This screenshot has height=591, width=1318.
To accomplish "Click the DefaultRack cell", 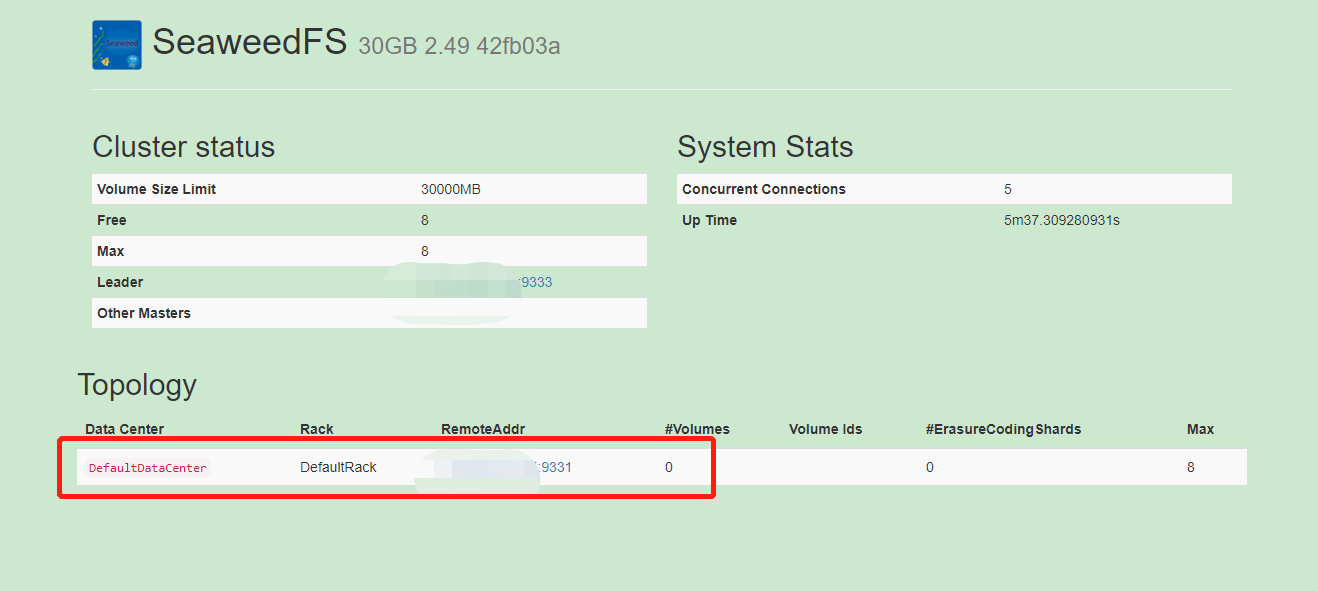I will click(x=338, y=467).
